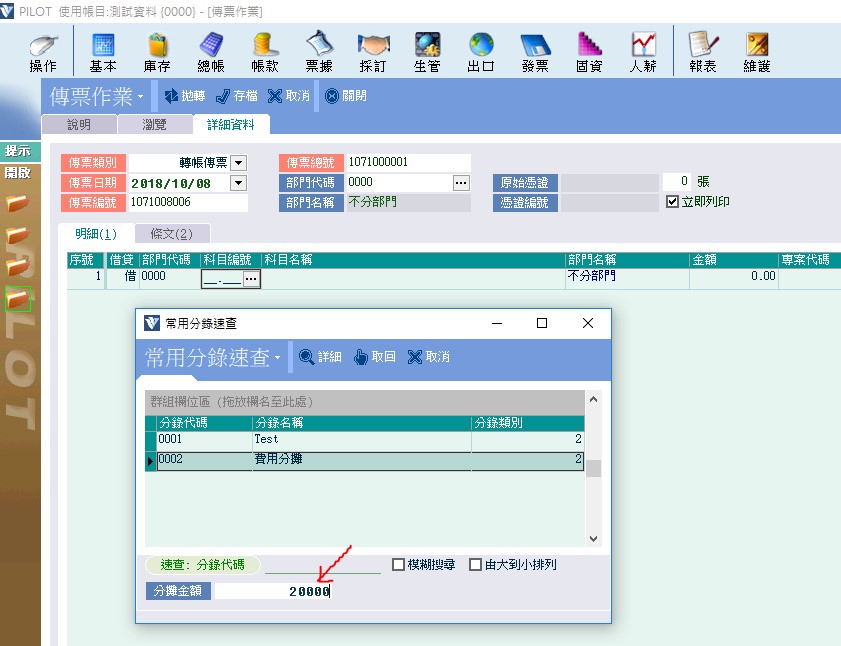Screen dimensions: 841x646
Task: Click the 拋轉 transfer toolbar button
Action: click(185, 96)
